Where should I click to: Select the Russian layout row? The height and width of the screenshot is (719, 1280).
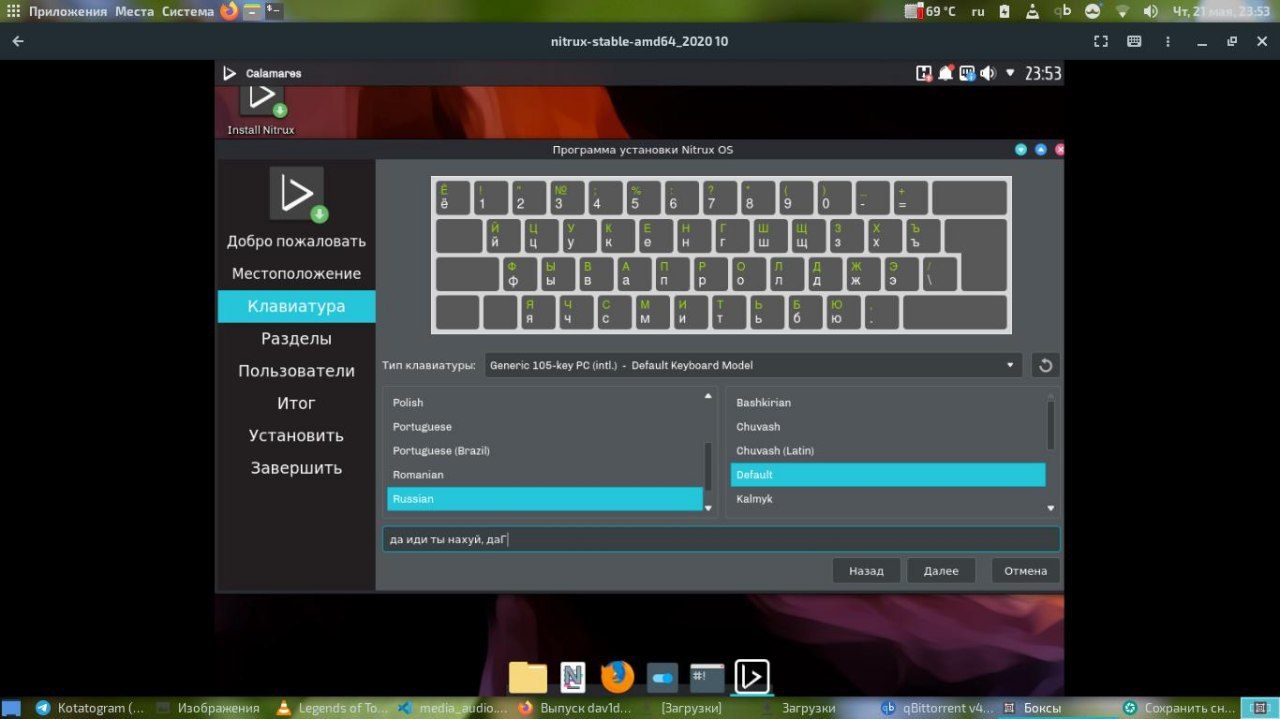[545, 498]
